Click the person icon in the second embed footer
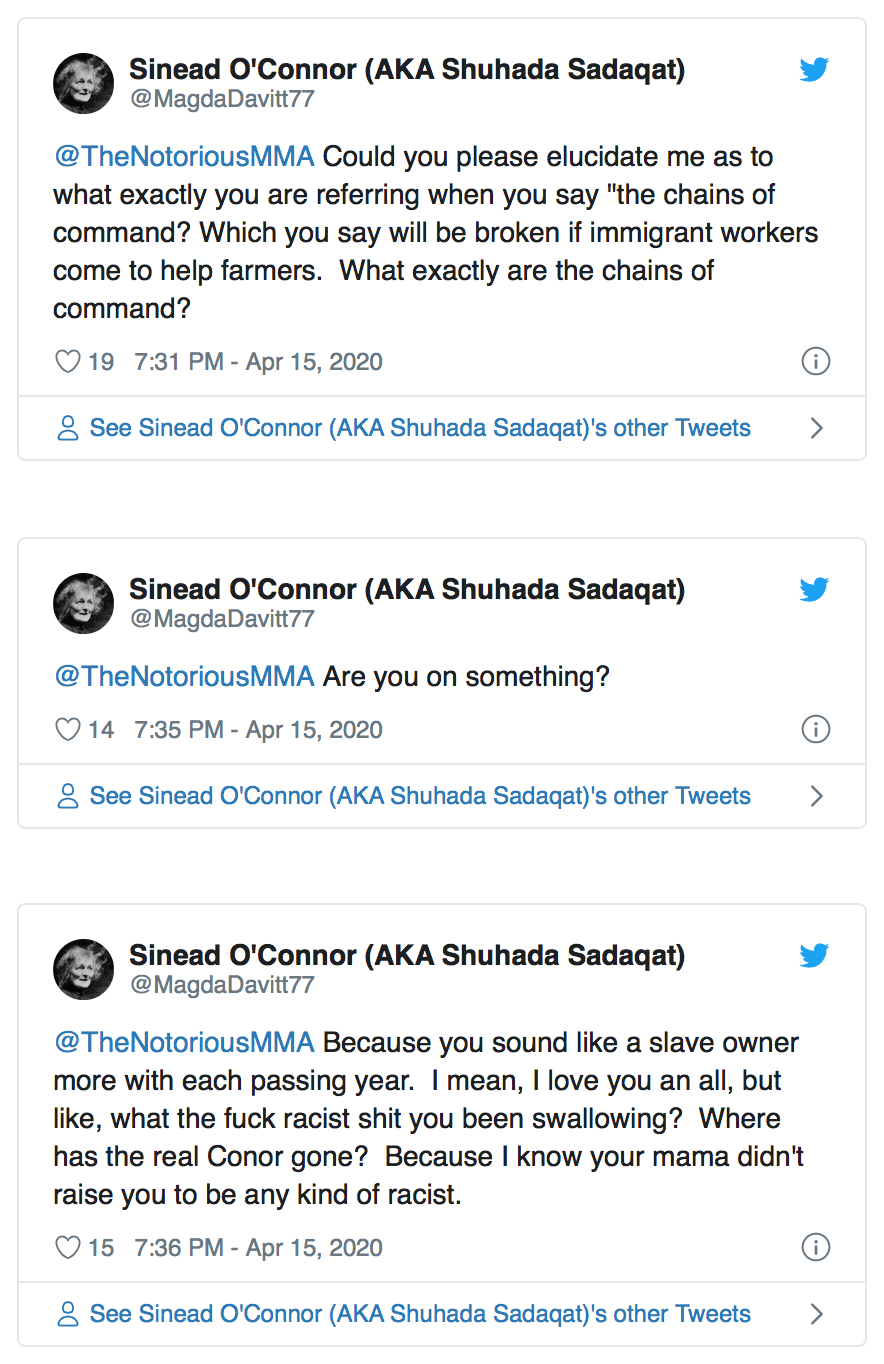Screen dimensions: 884x1364 (67, 795)
